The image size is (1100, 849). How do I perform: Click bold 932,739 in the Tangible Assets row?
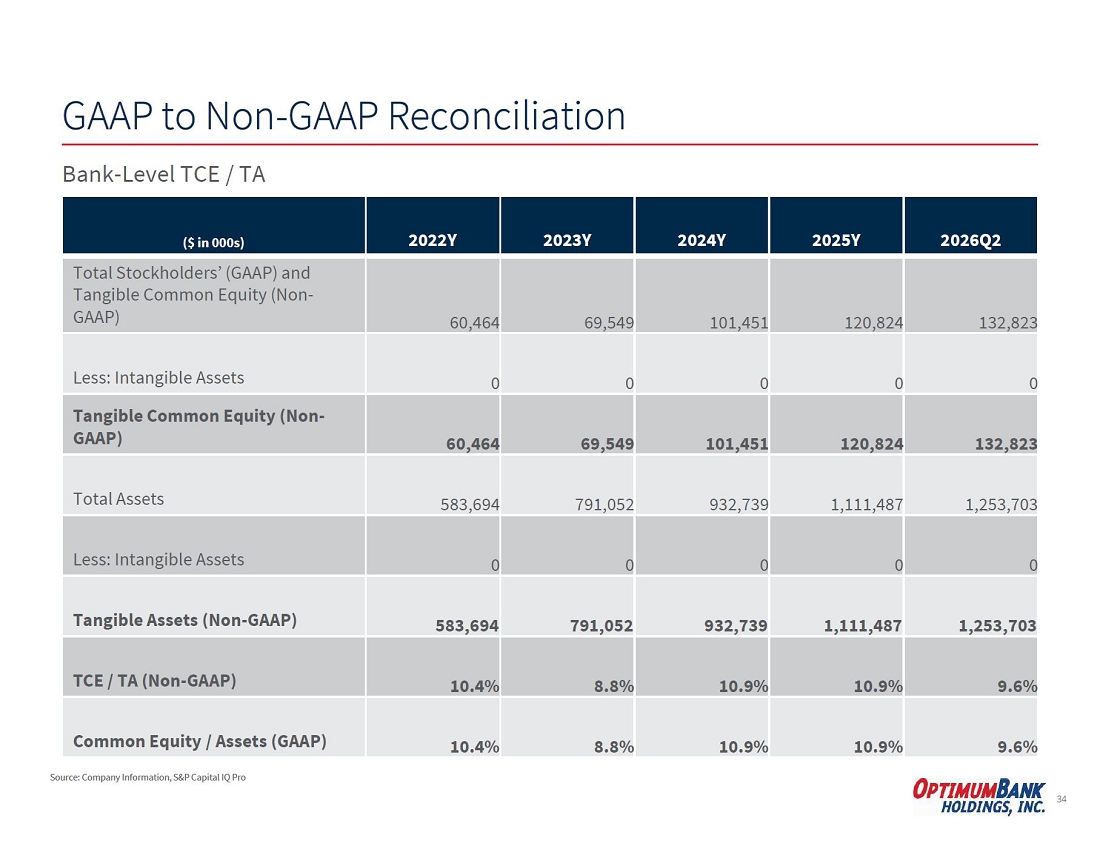[x=736, y=626]
